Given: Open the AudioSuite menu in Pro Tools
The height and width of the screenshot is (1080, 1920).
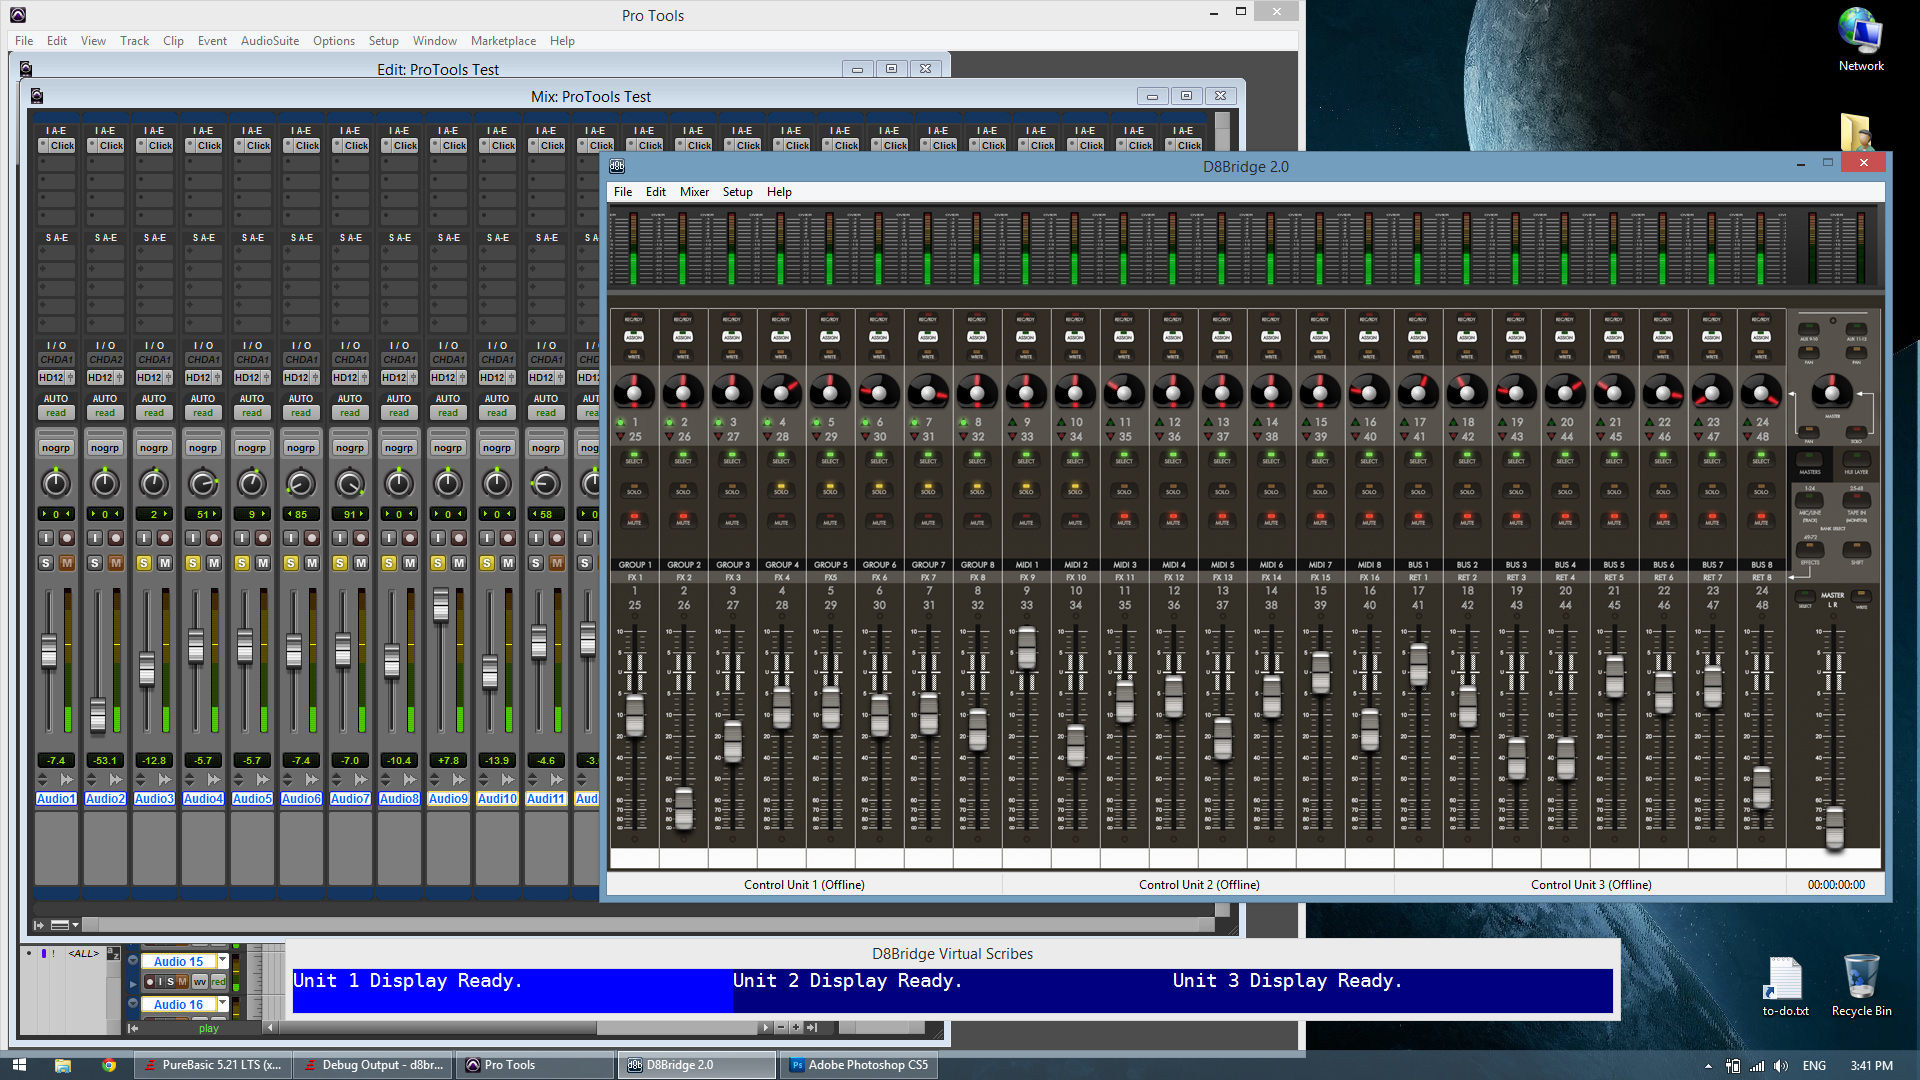Looking at the screenshot, I should [270, 41].
